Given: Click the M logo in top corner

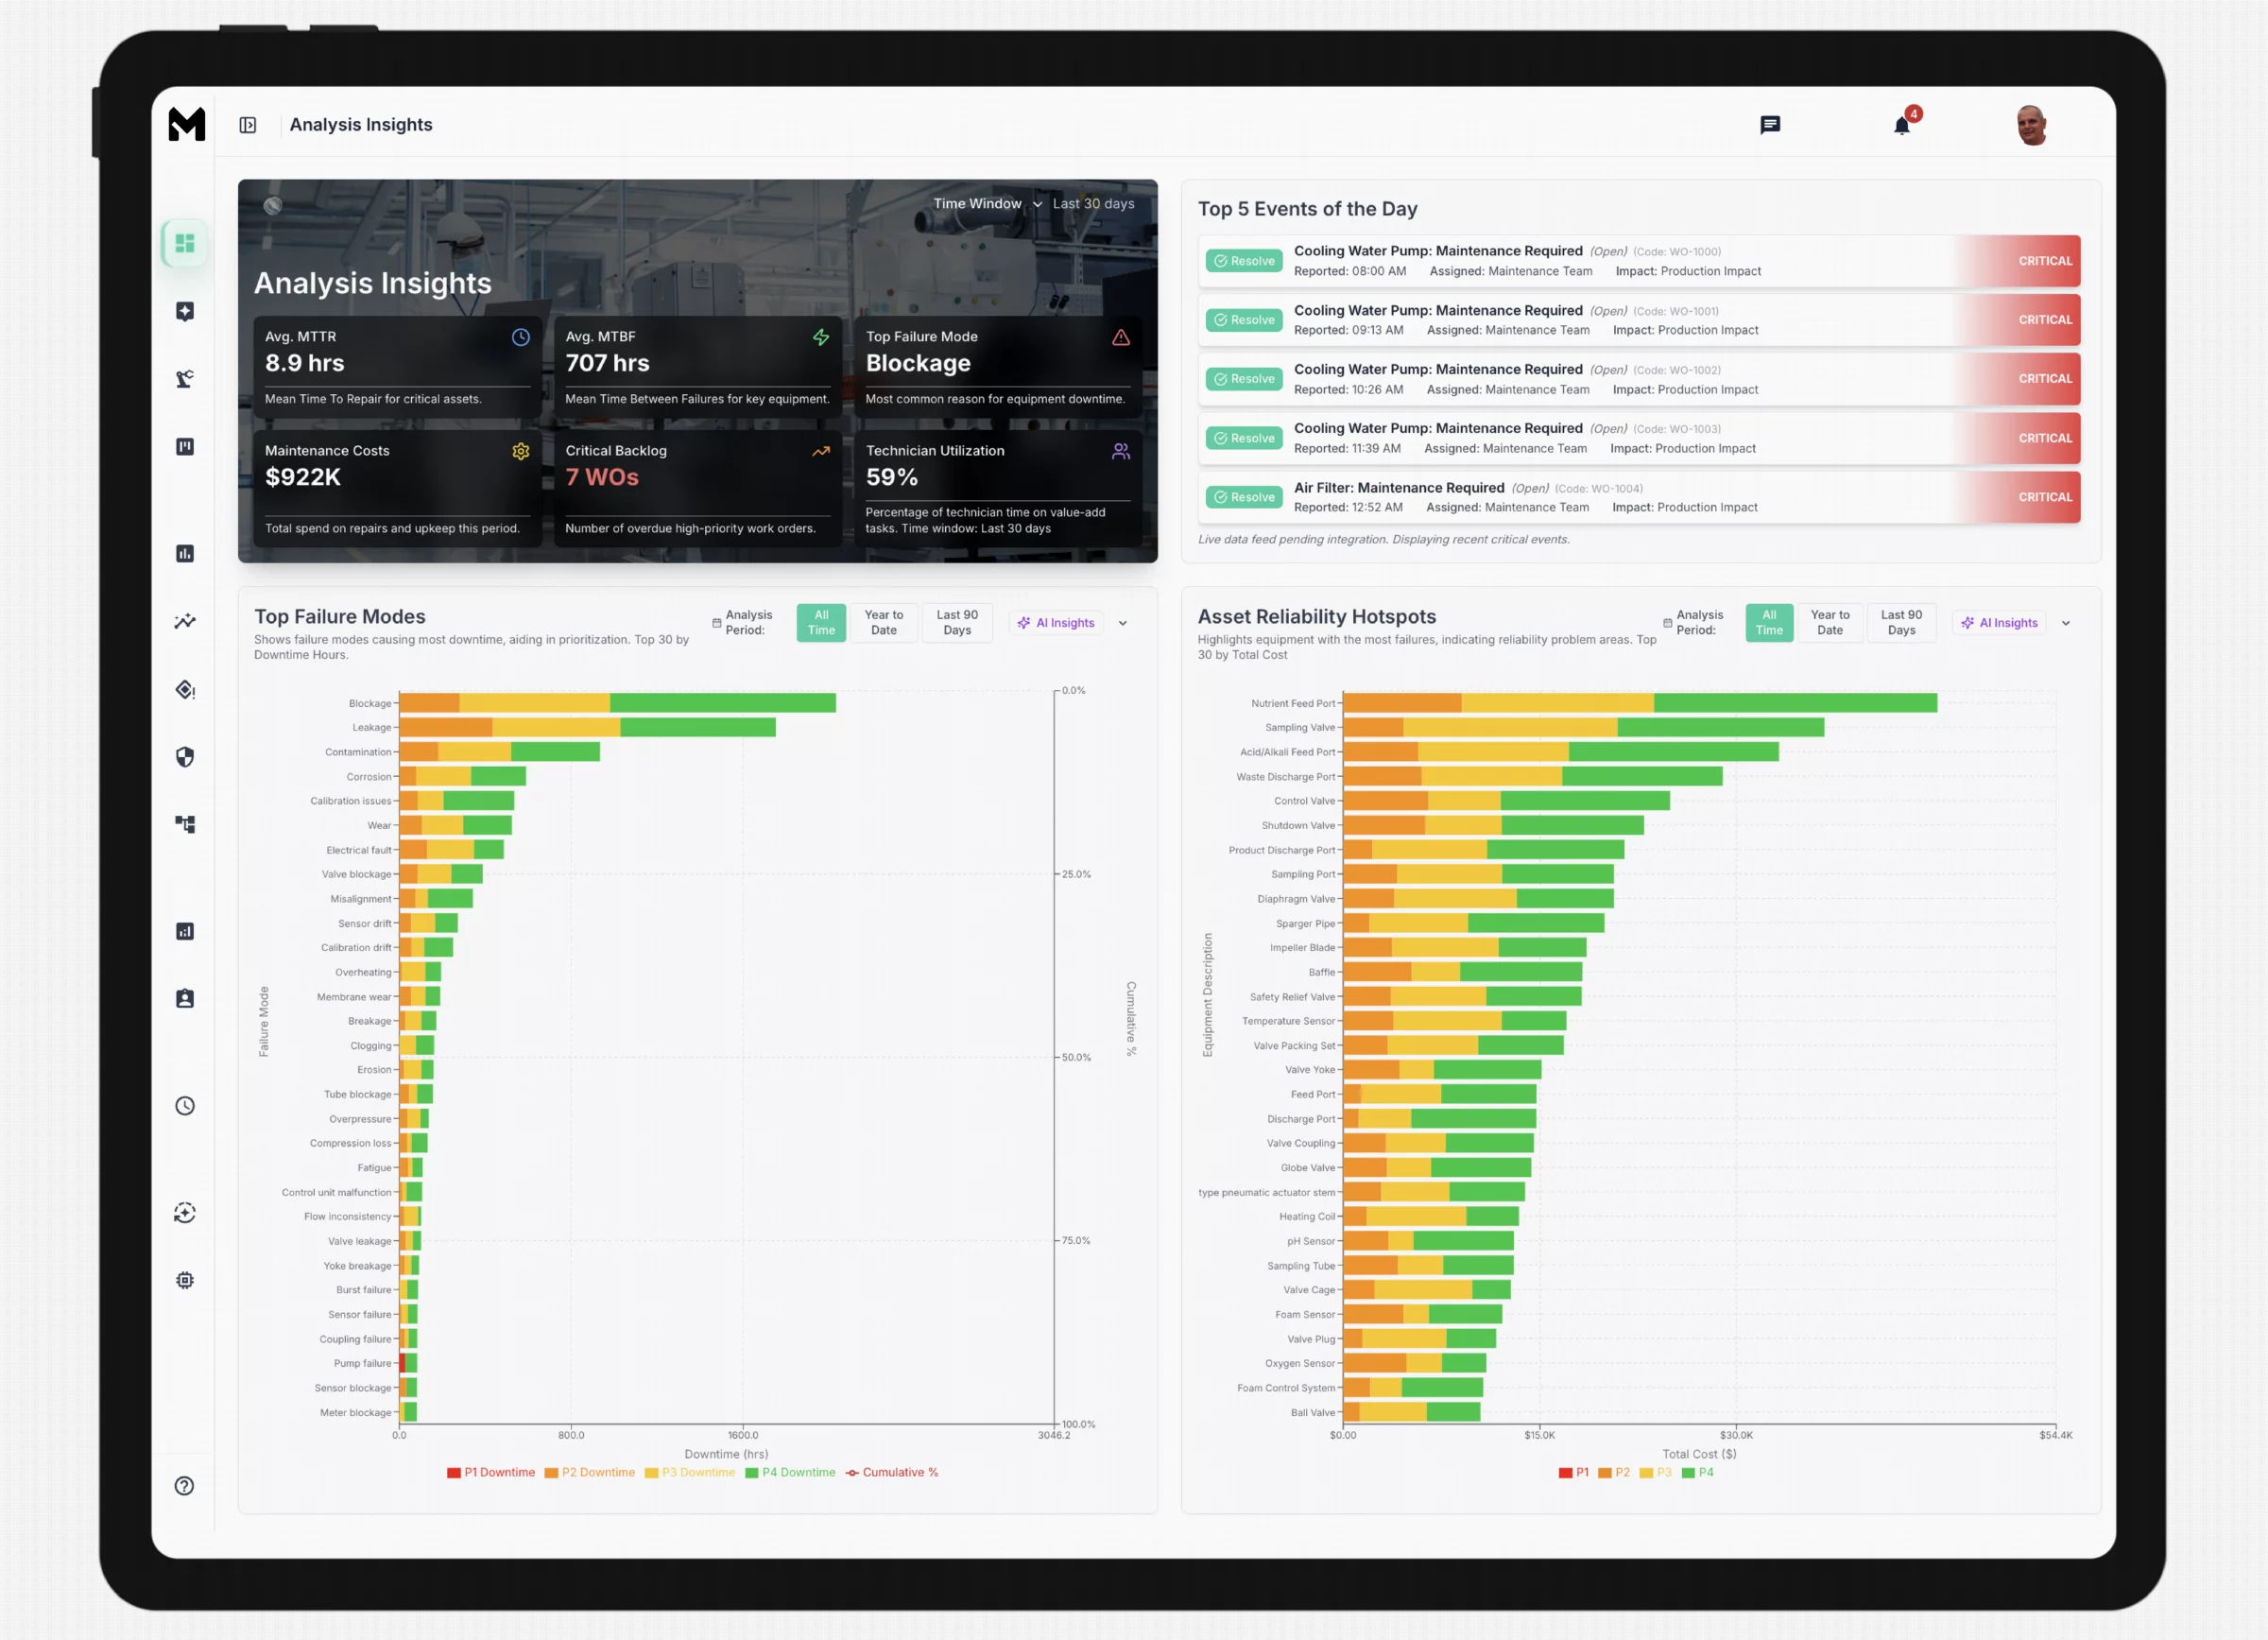Looking at the screenshot, I should coord(186,124).
